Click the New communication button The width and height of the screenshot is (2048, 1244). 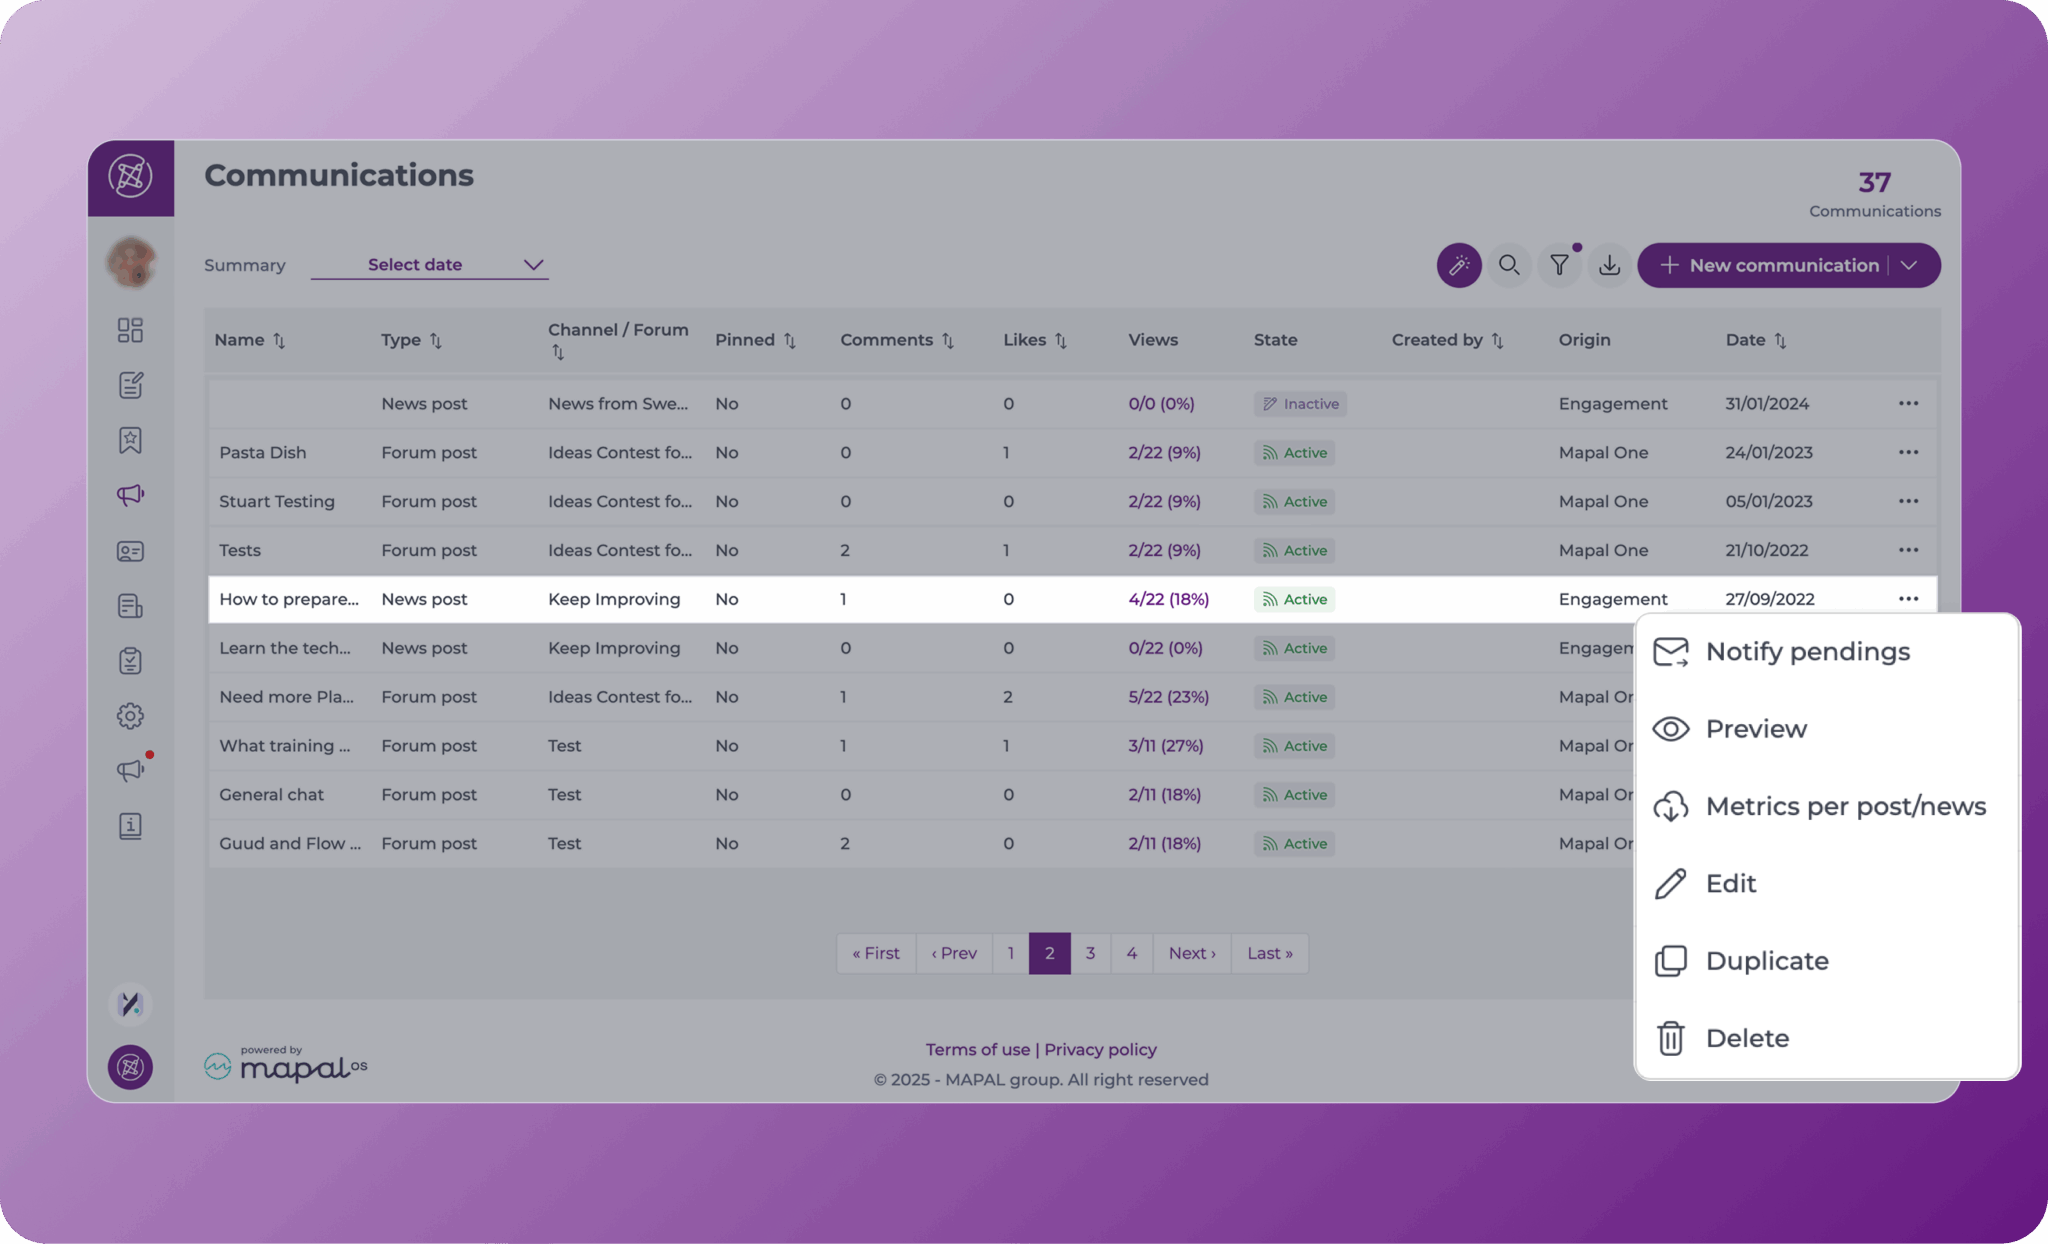click(1770, 266)
